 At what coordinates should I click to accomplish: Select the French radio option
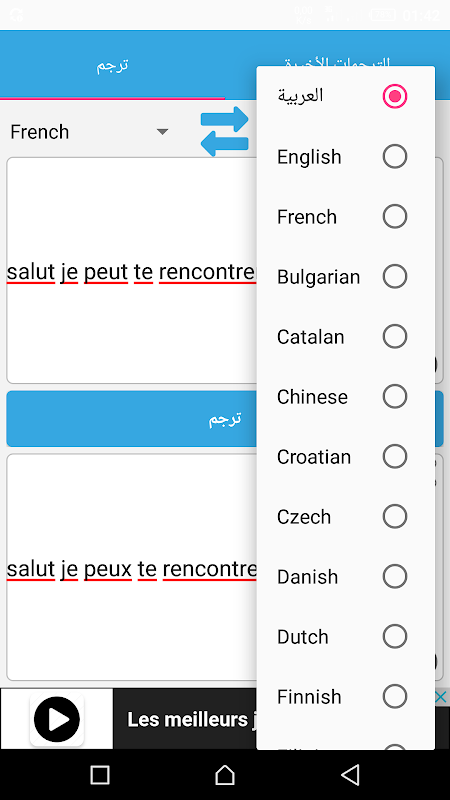tap(345, 216)
